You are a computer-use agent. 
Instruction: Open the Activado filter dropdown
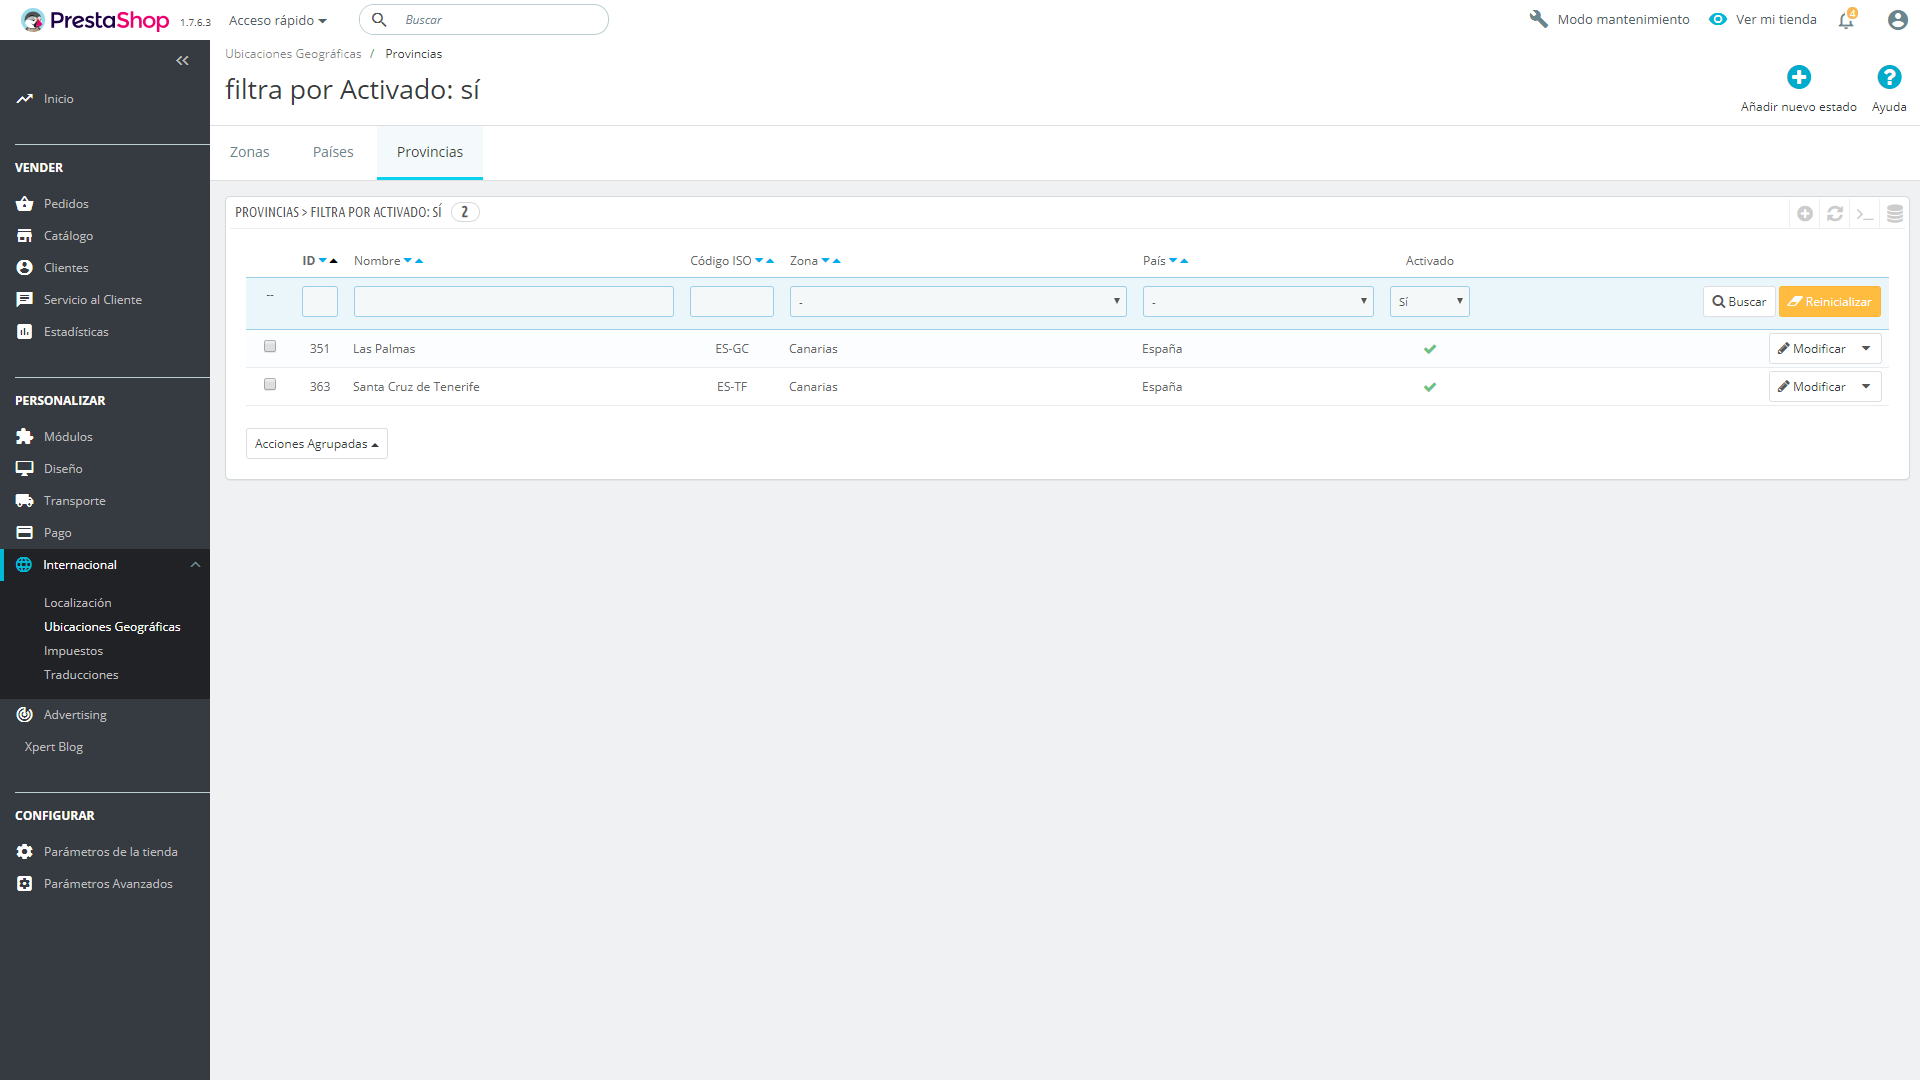[1429, 301]
